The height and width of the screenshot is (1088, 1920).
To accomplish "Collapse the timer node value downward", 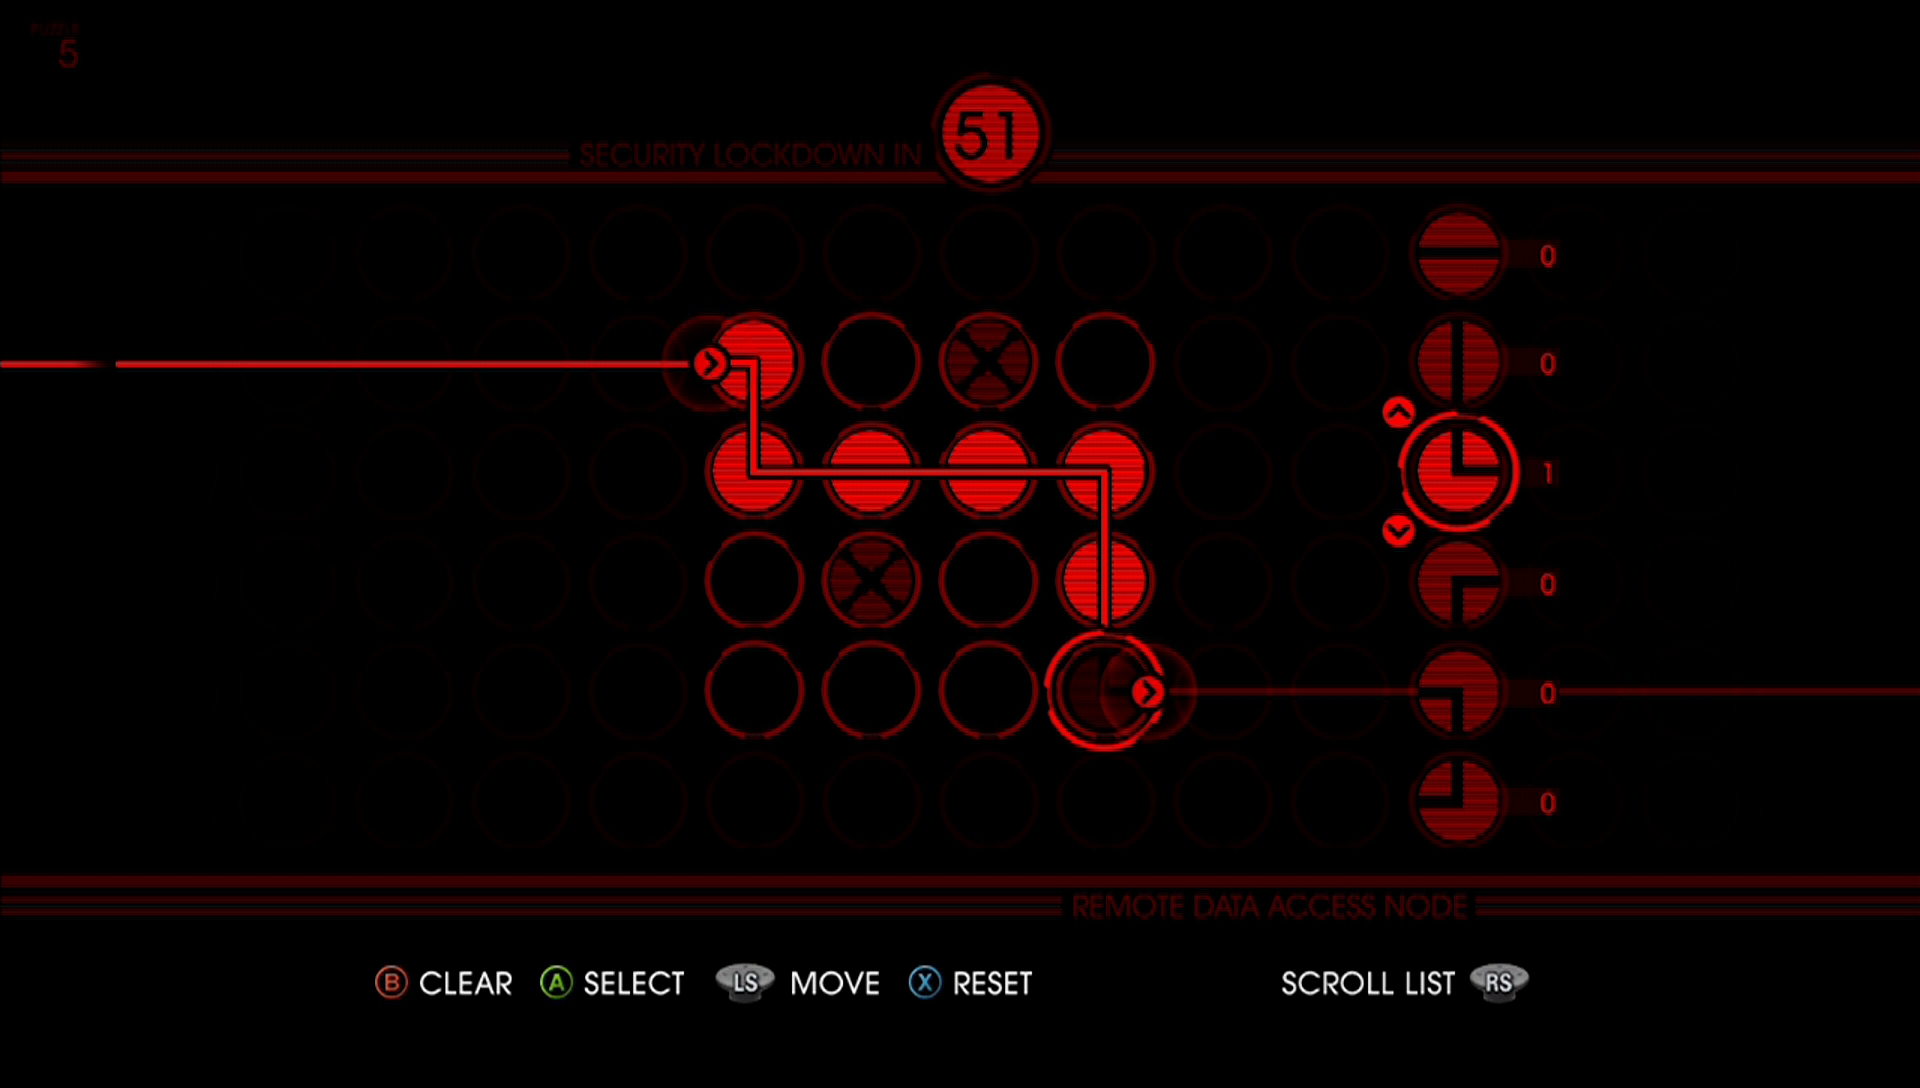I will coord(1393,529).
